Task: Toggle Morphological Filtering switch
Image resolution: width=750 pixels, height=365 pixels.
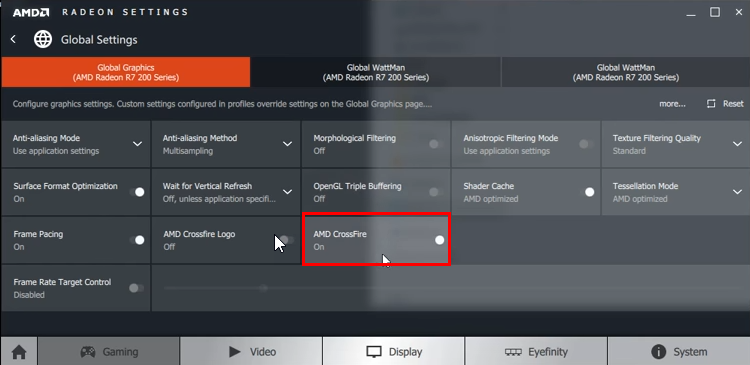Action: pos(435,144)
